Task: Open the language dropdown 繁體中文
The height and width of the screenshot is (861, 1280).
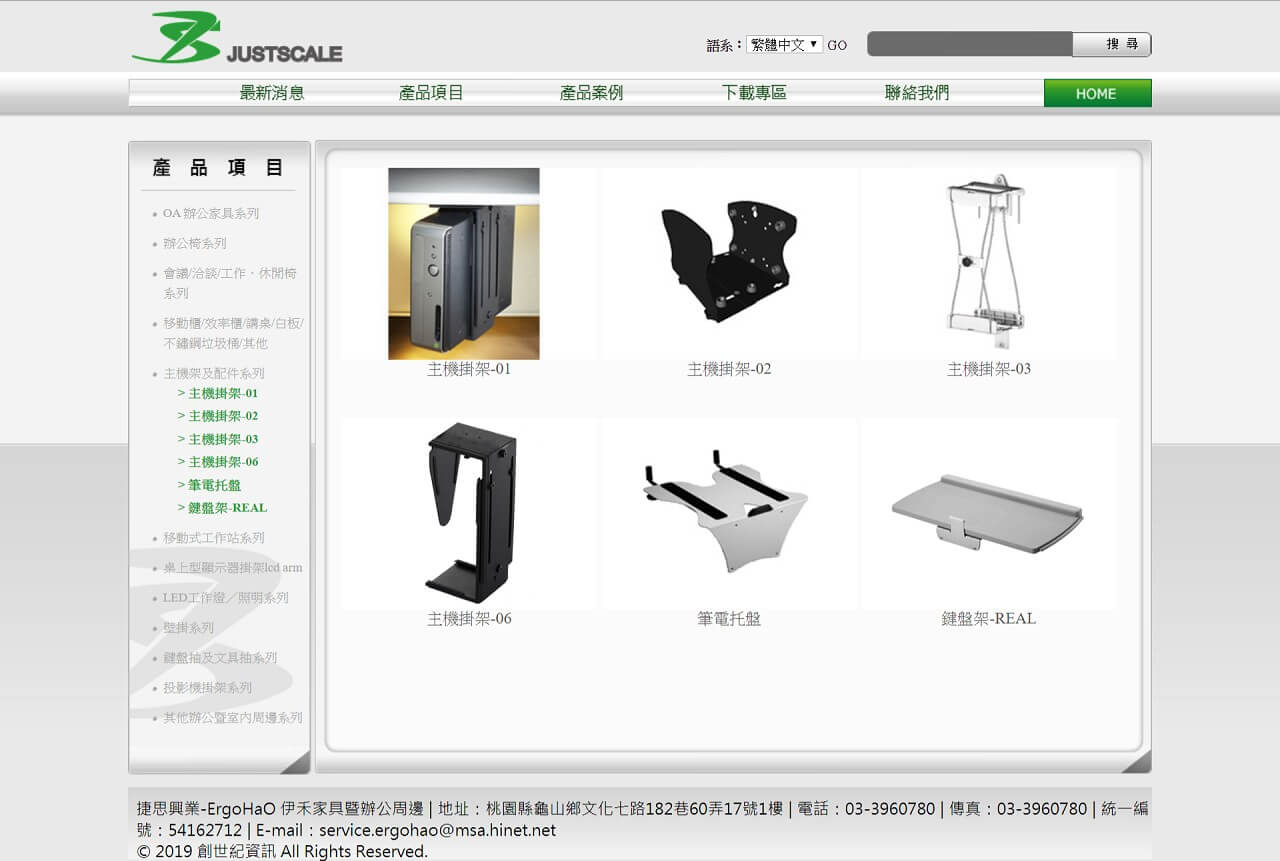Action: (x=784, y=44)
